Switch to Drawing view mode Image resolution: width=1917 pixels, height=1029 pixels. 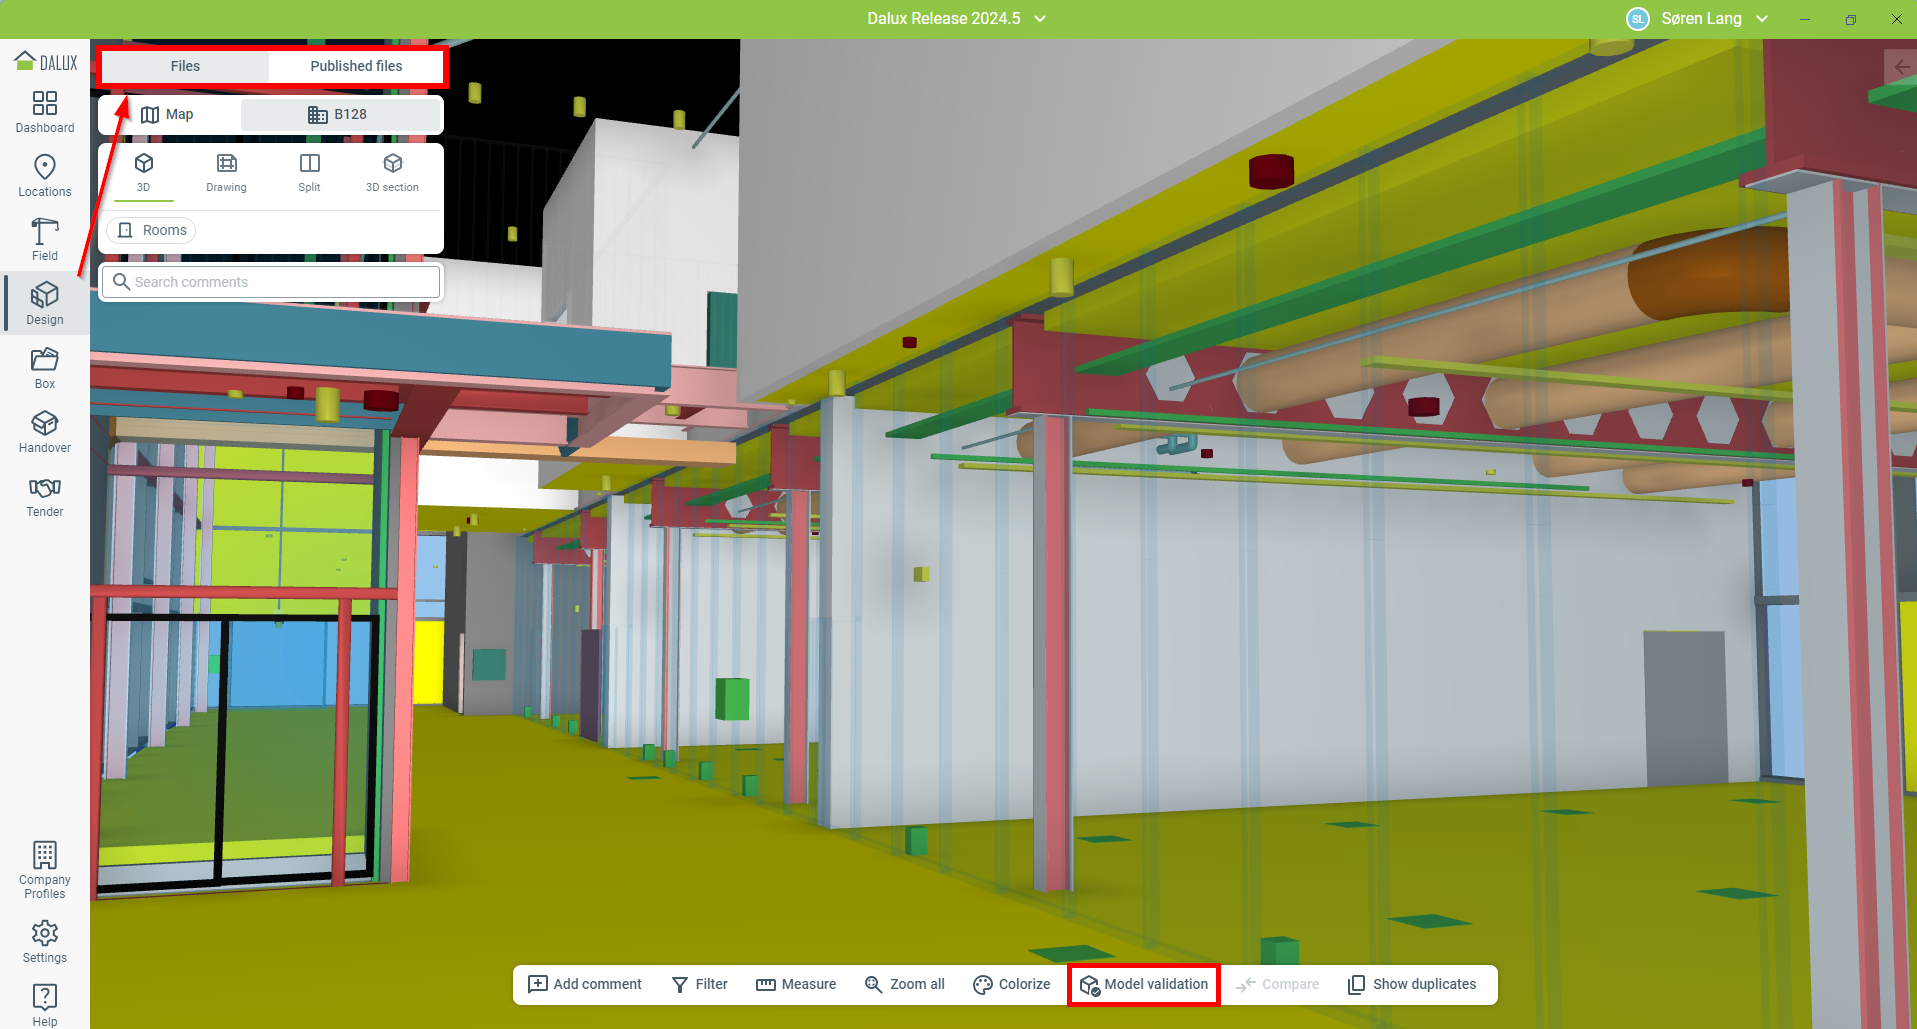click(226, 173)
